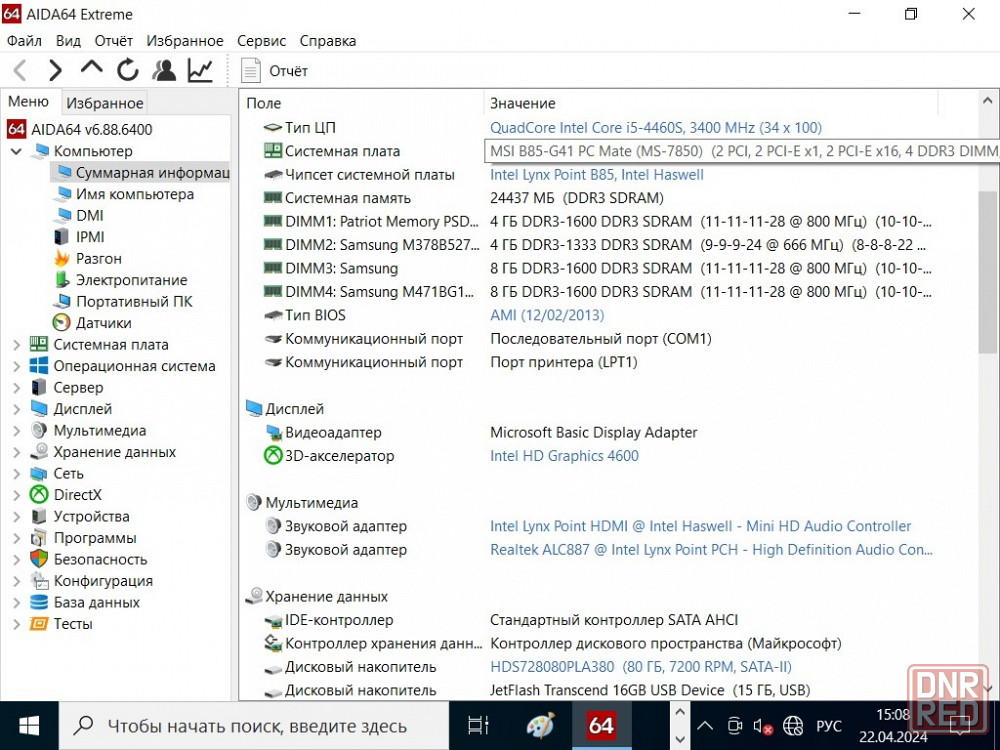The image size is (1000, 750).
Task: Open the AMI (12/02/2013) BIOS link
Action: coord(547,315)
